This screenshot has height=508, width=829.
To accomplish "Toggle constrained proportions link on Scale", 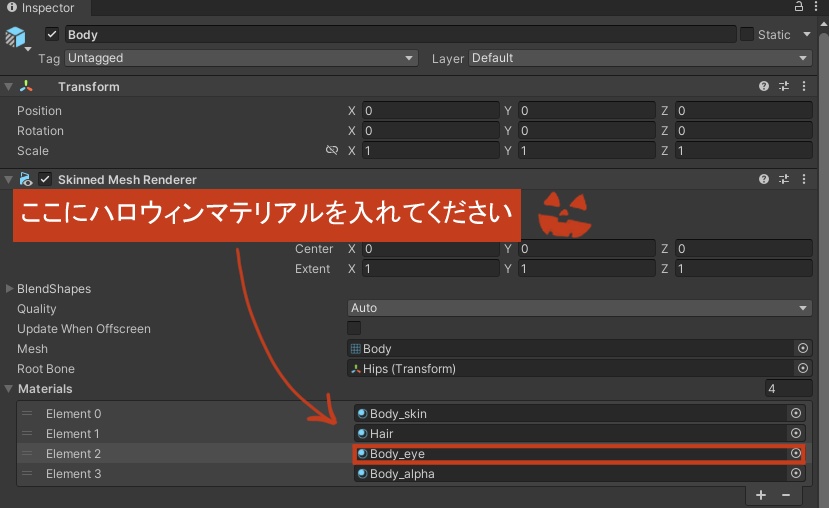I will (x=331, y=150).
